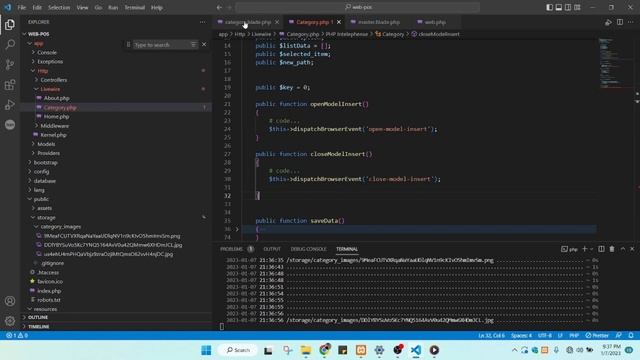Switch to master.blade.php tab

pyautogui.click(x=379, y=22)
